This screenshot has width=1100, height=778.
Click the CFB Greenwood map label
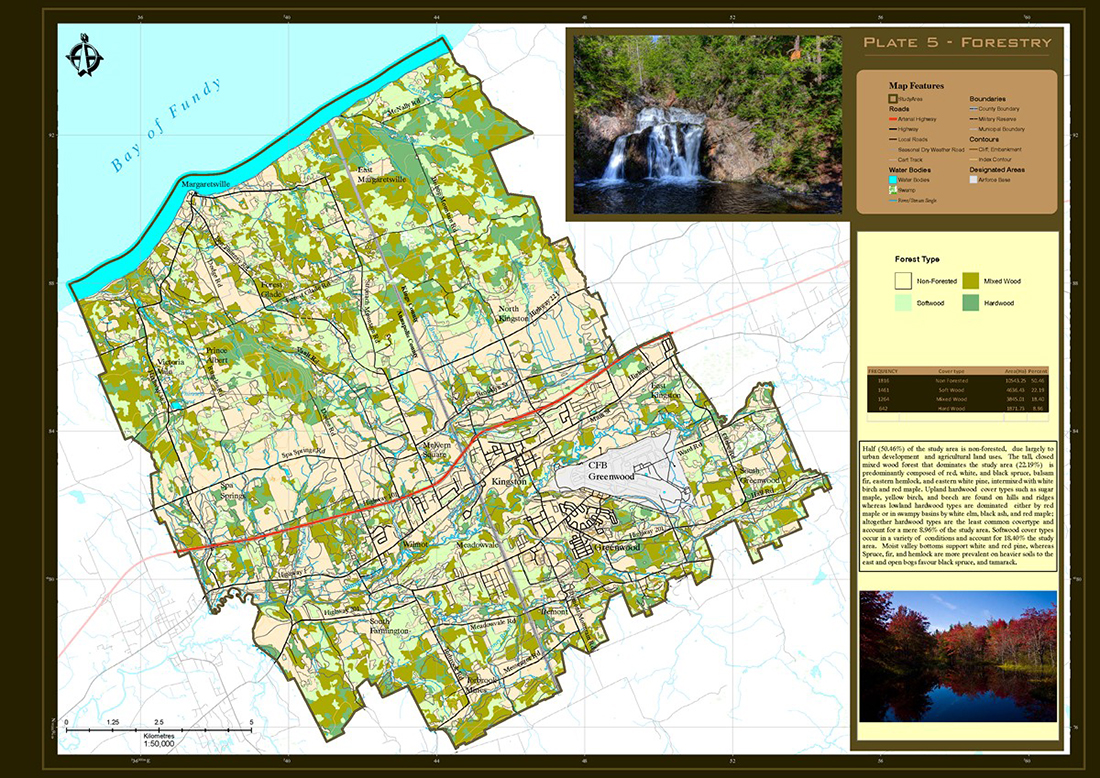coord(611,471)
